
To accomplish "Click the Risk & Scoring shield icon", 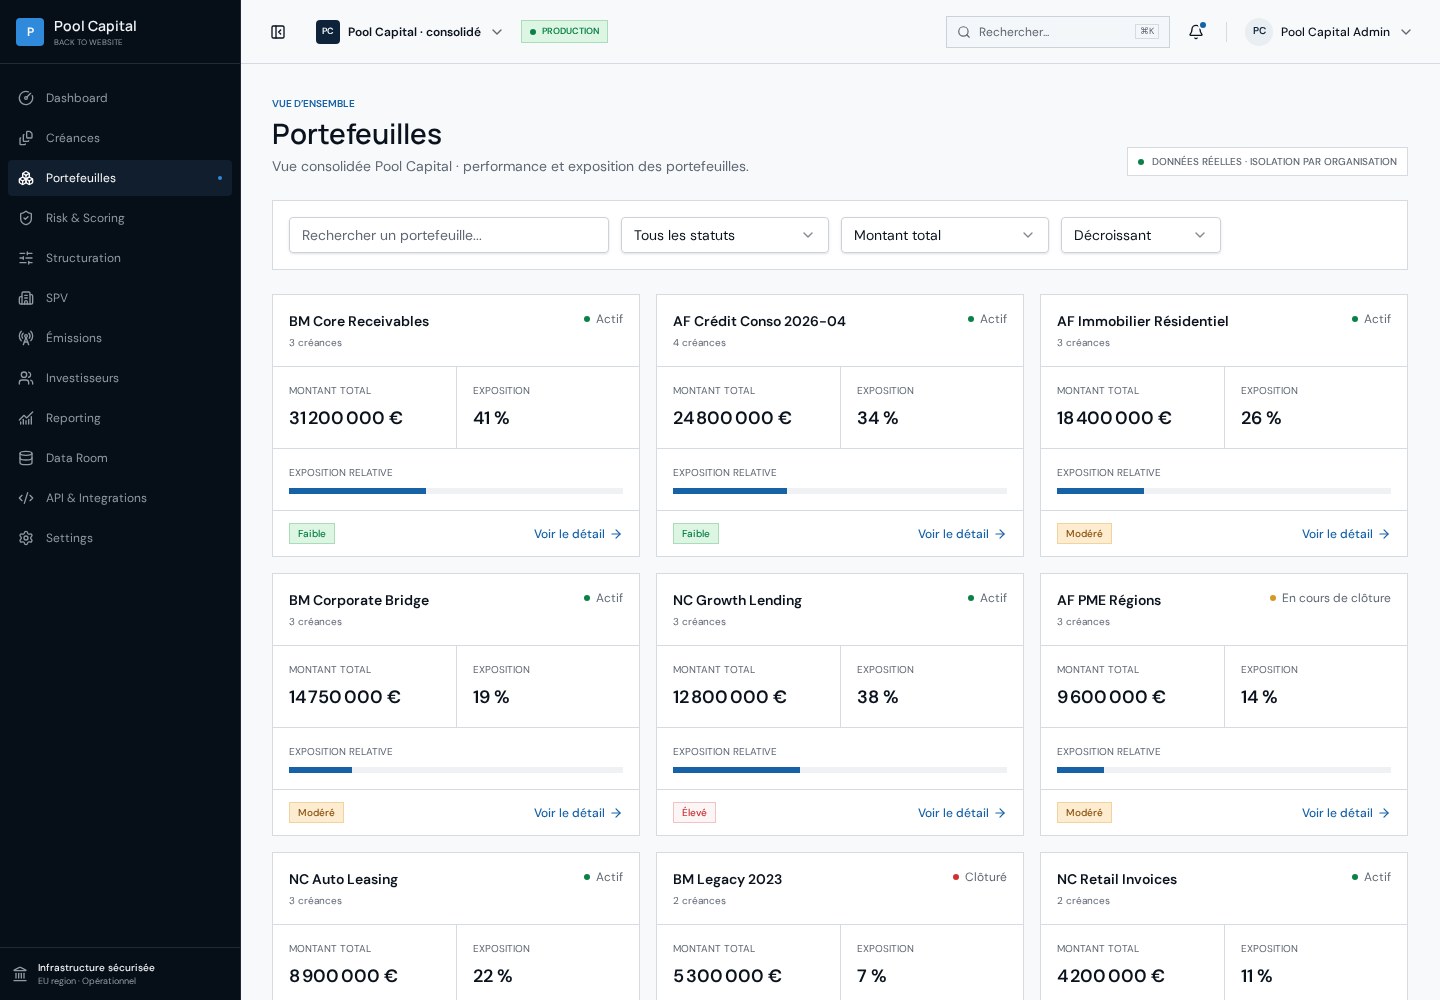I will coord(26,218).
